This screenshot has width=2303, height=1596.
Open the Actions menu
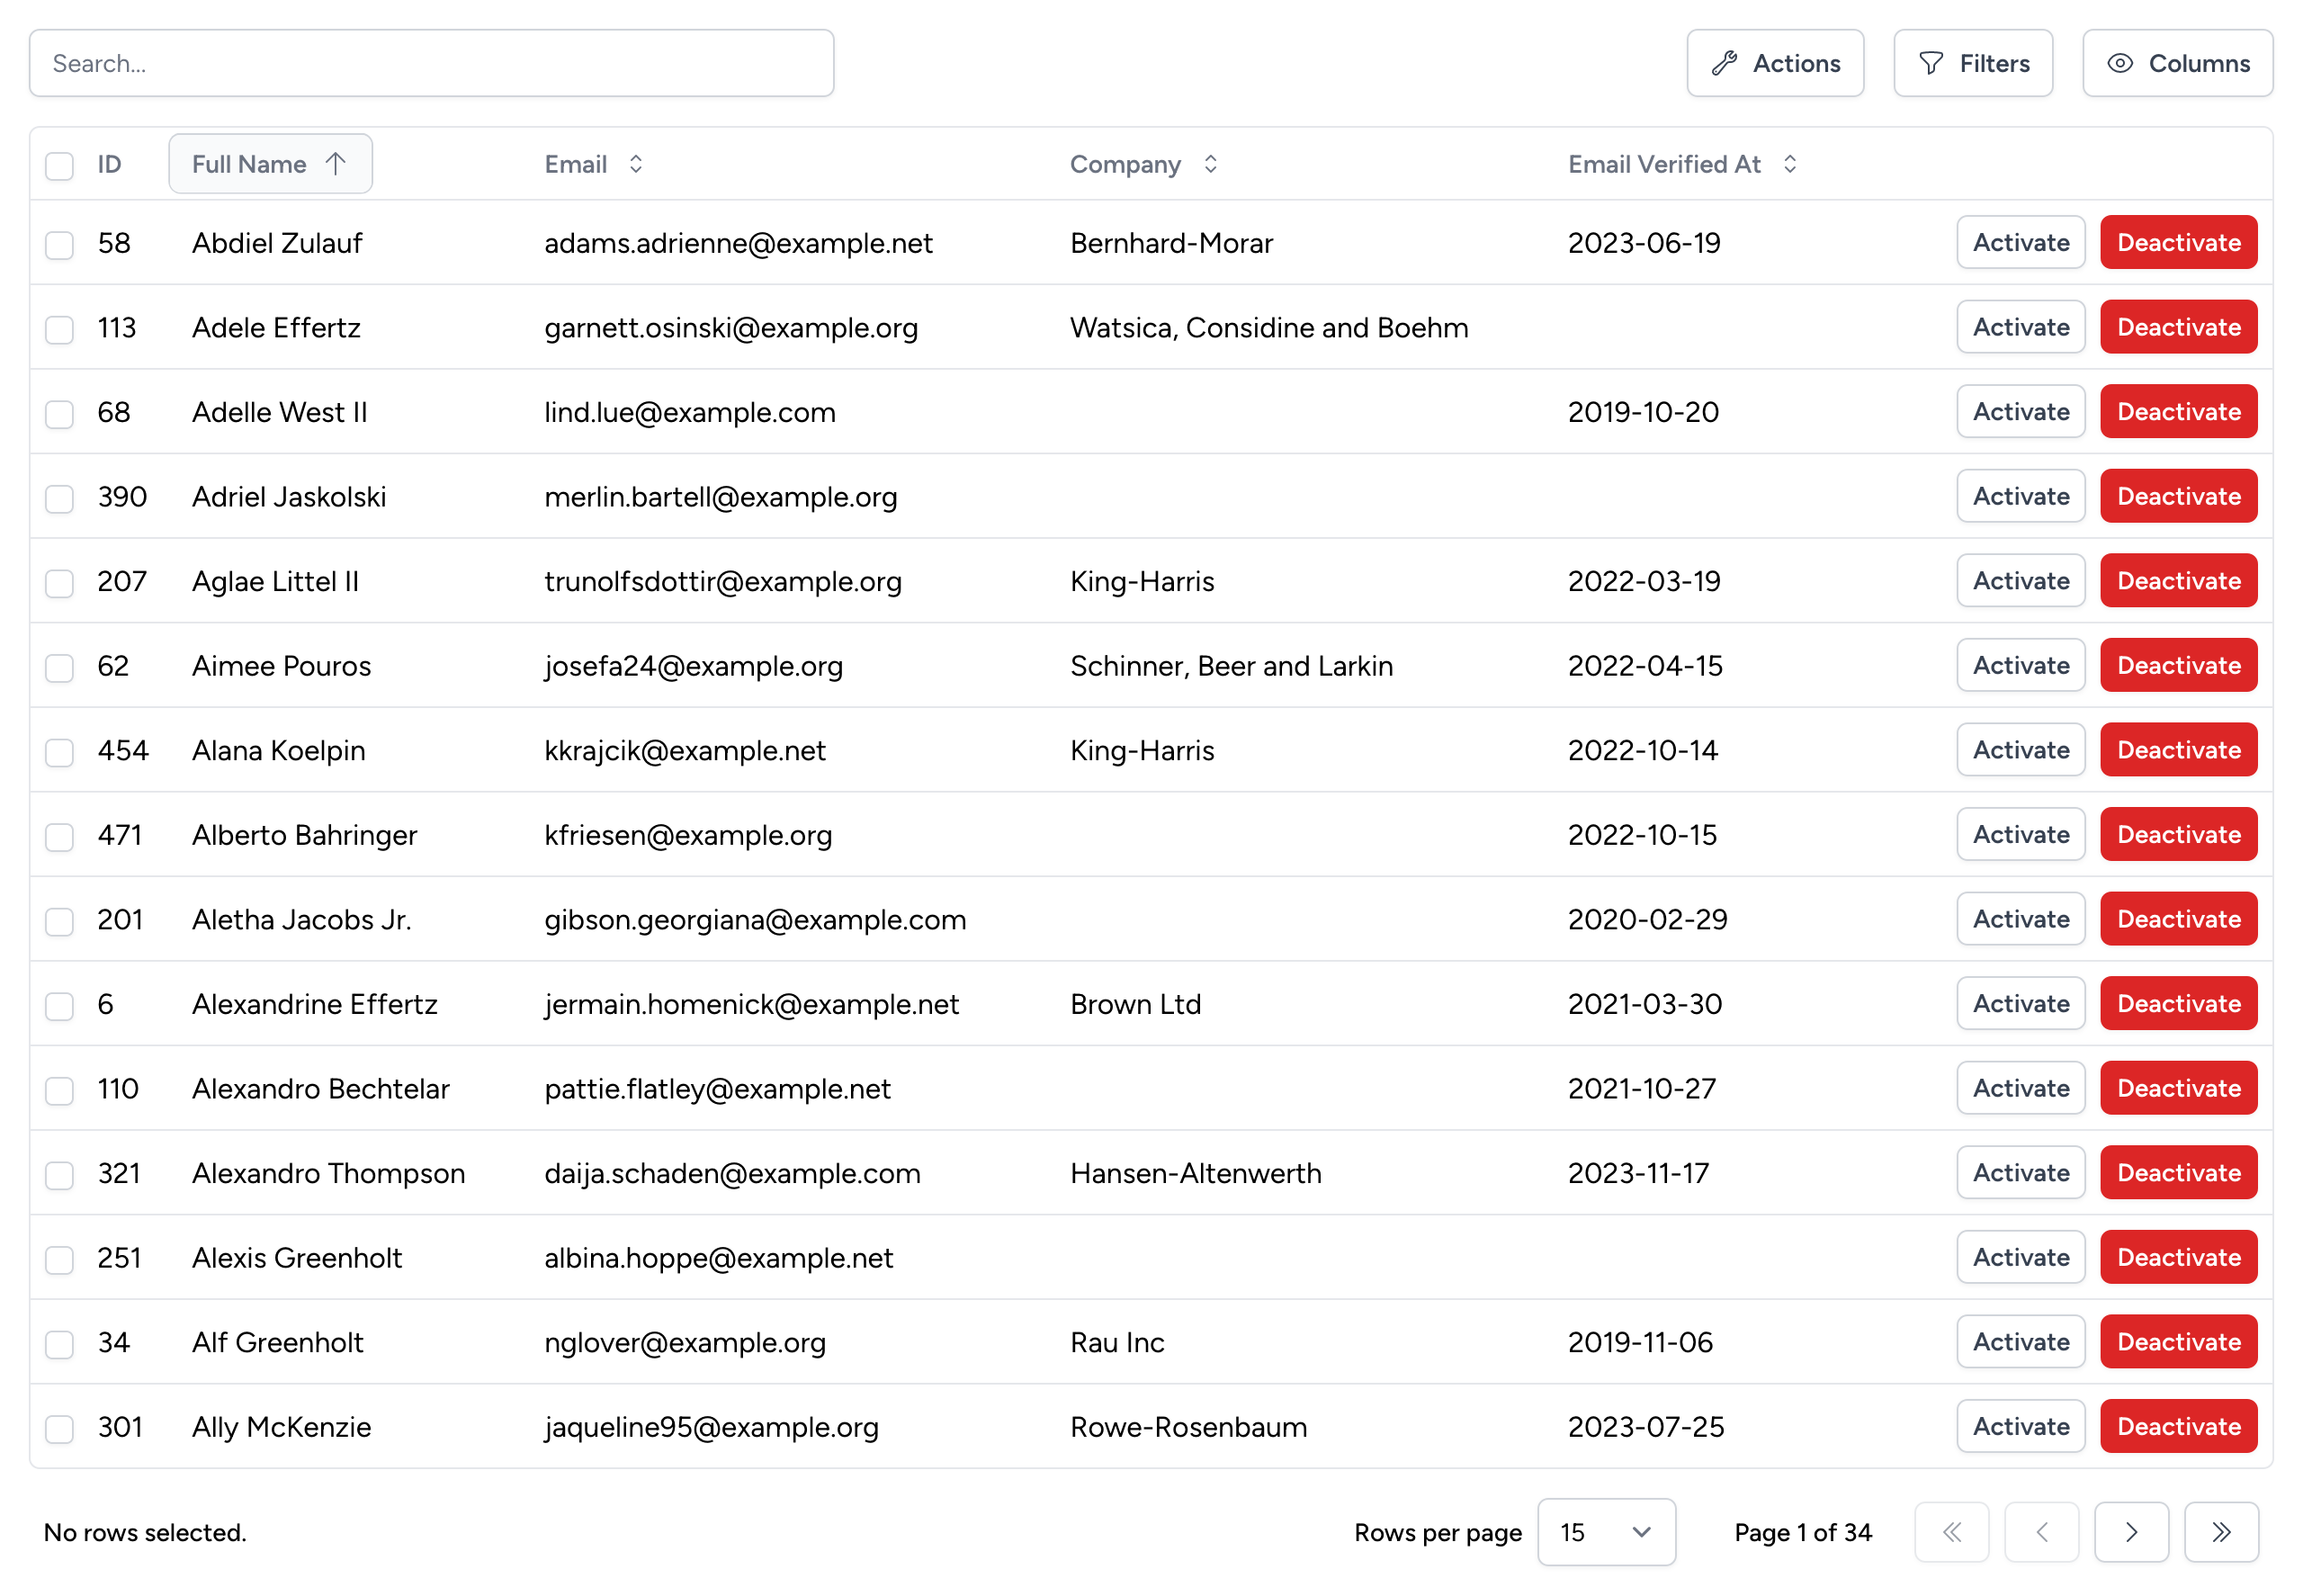[1775, 63]
